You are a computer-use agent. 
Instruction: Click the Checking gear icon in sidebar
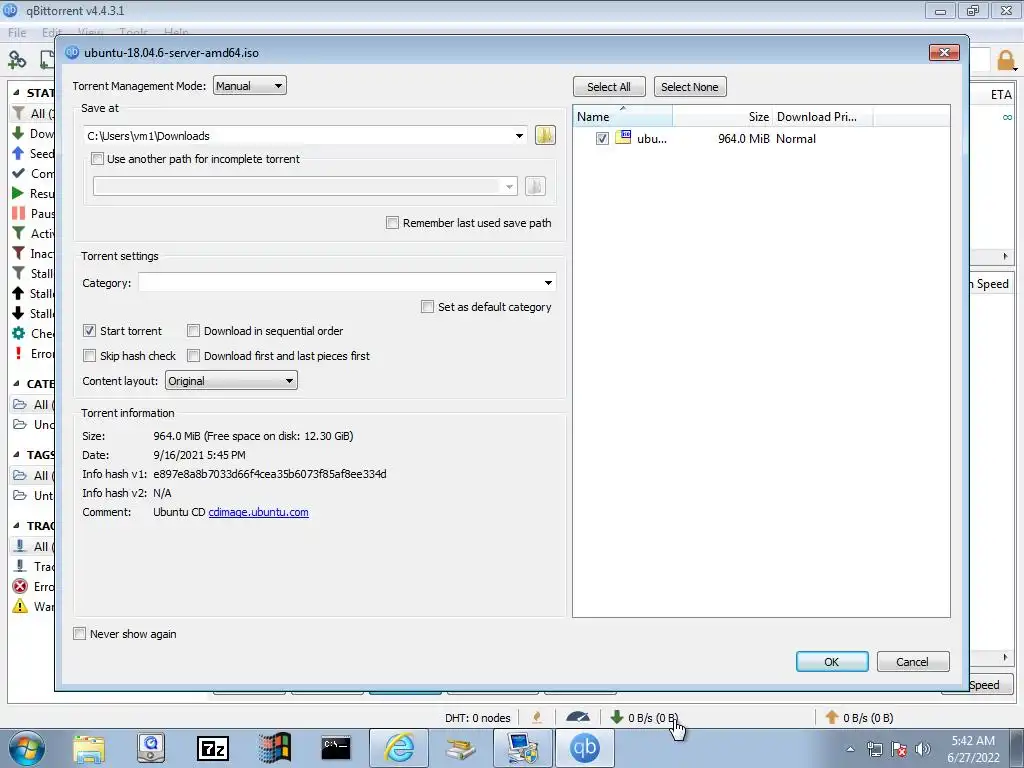(x=18, y=333)
